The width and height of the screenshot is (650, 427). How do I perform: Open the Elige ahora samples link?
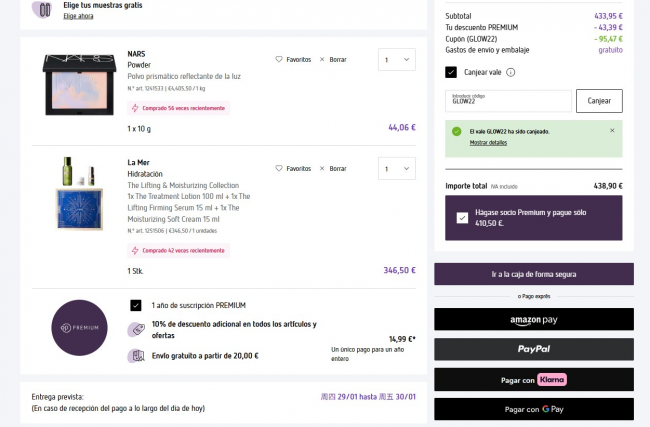click(x=78, y=17)
